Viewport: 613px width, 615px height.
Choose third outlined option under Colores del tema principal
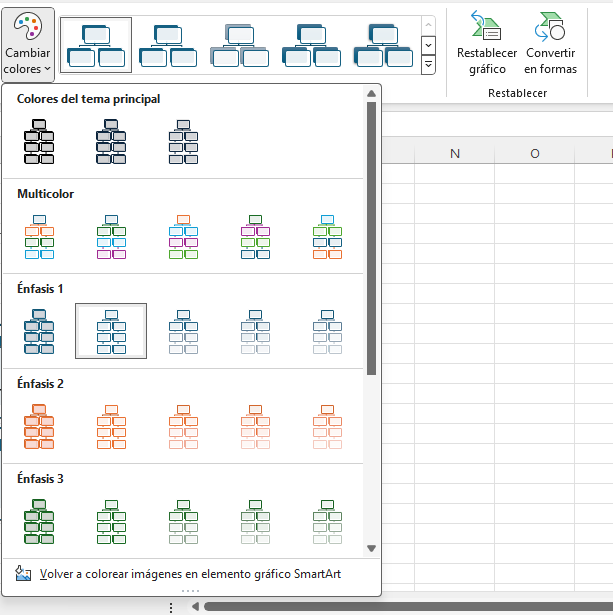point(183,141)
